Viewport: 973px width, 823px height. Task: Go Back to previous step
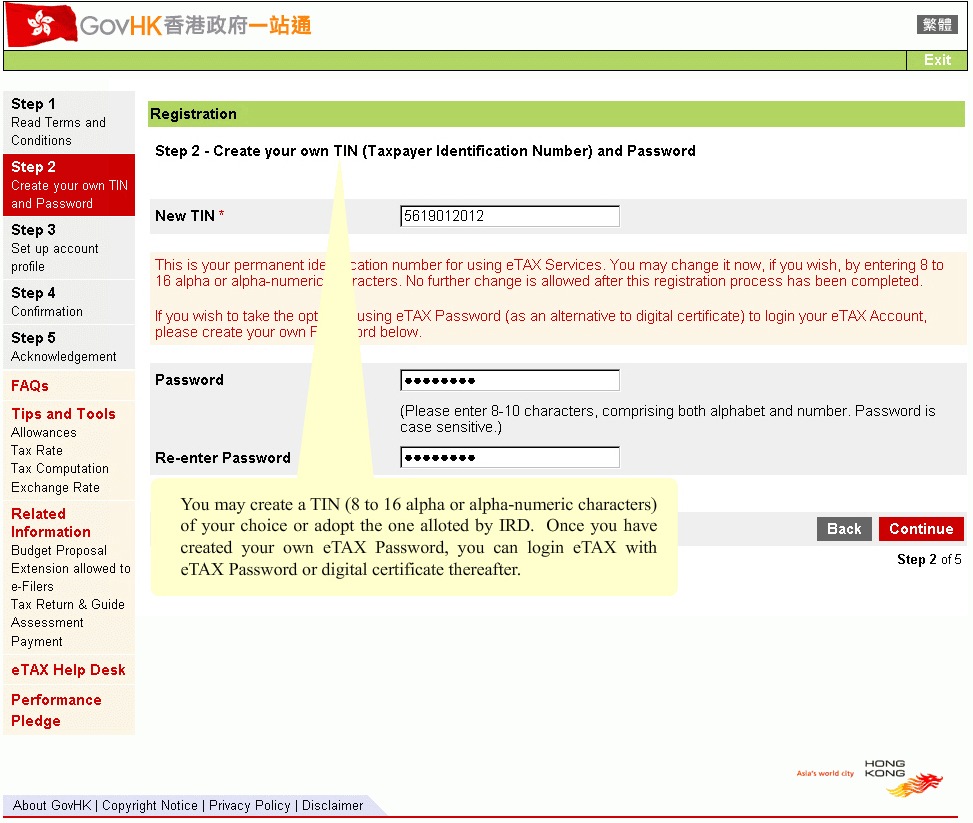coord(844,529)
